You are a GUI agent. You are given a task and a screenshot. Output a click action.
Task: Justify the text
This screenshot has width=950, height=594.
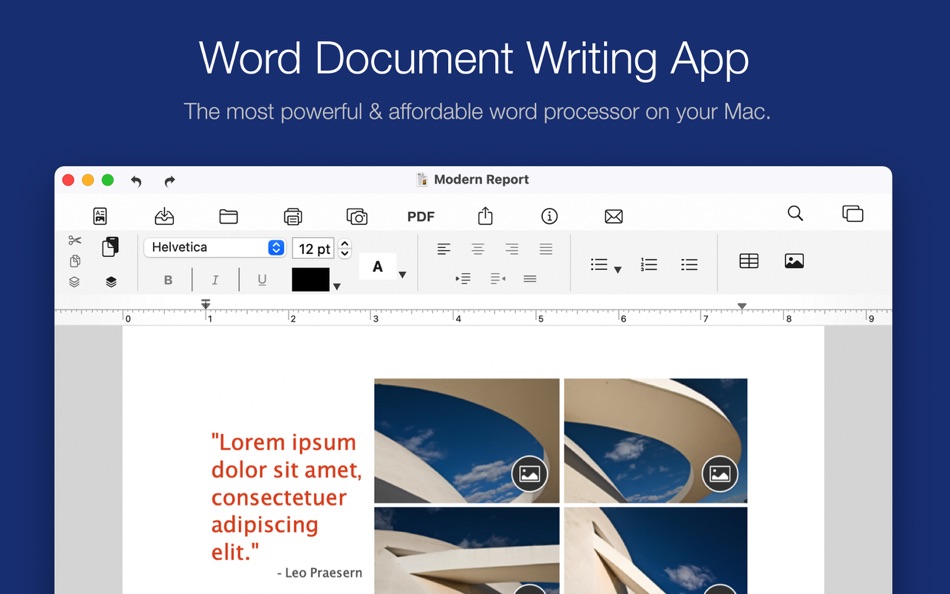click(546, 249)
